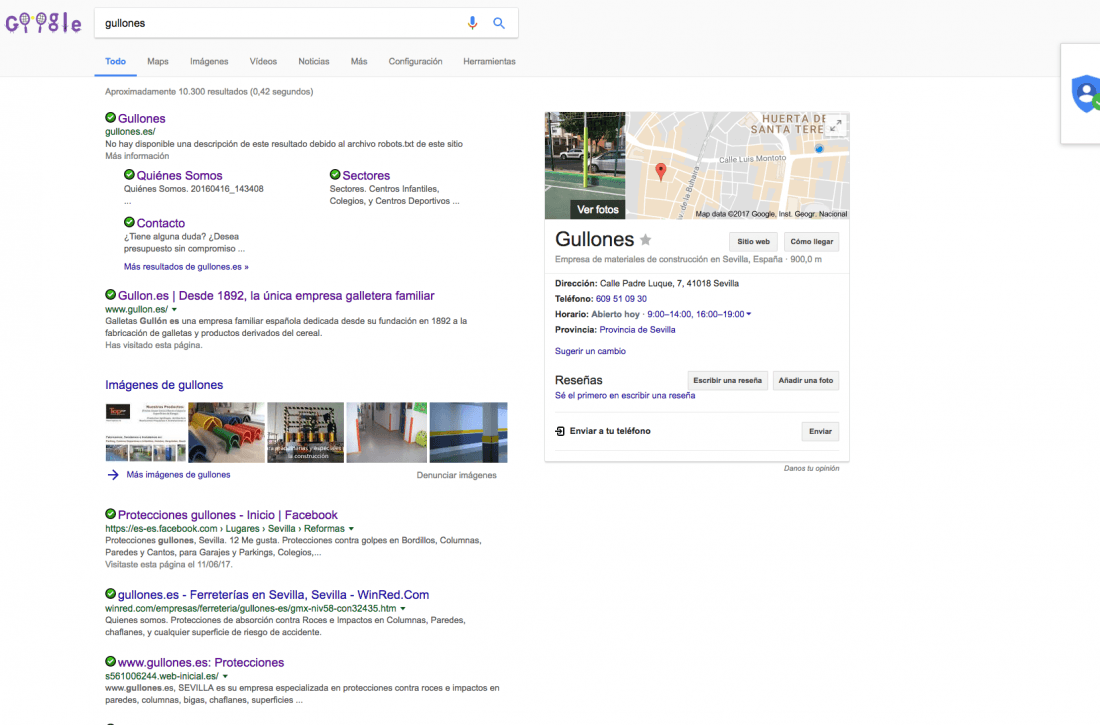Open the Gullones result title link
Image resolution: width=1100 pixels, height=725 pixels.
[x=142, y=119]
